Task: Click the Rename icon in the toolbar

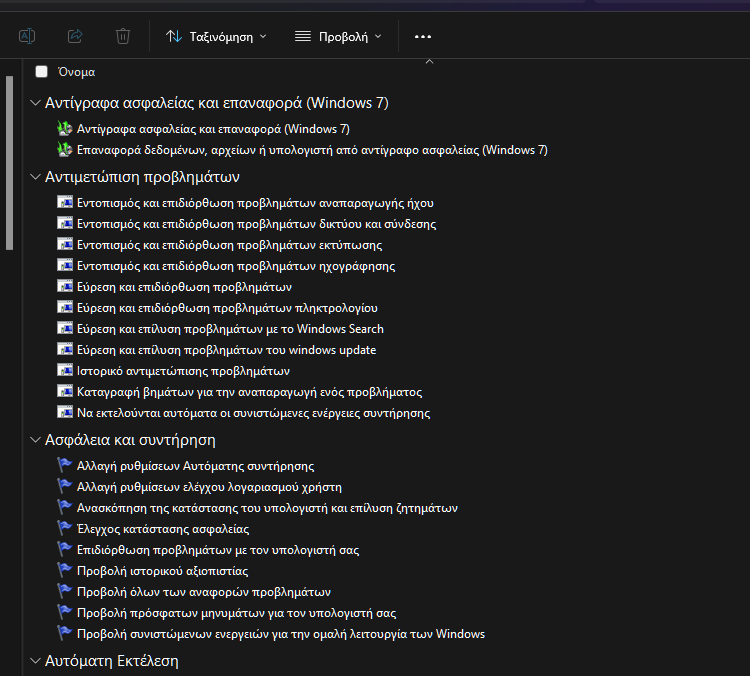Action: [x=28, y=36]
